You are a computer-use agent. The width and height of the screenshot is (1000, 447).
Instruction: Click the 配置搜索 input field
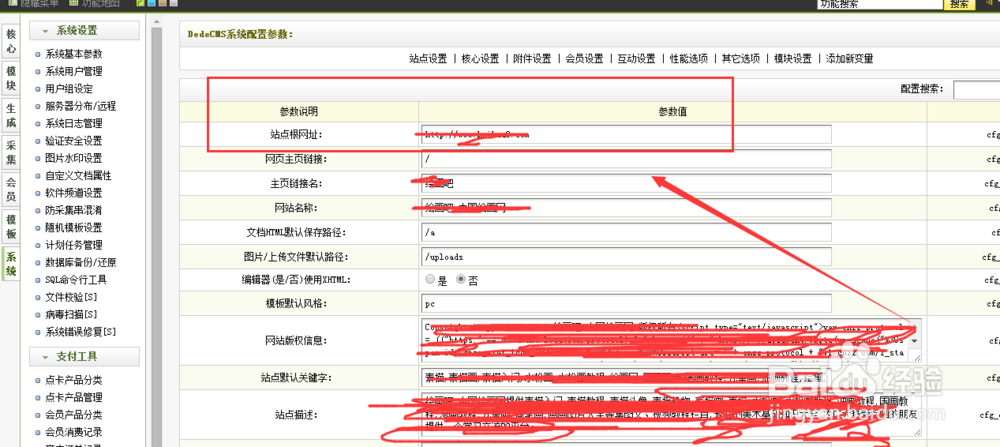tap(976, 90)
